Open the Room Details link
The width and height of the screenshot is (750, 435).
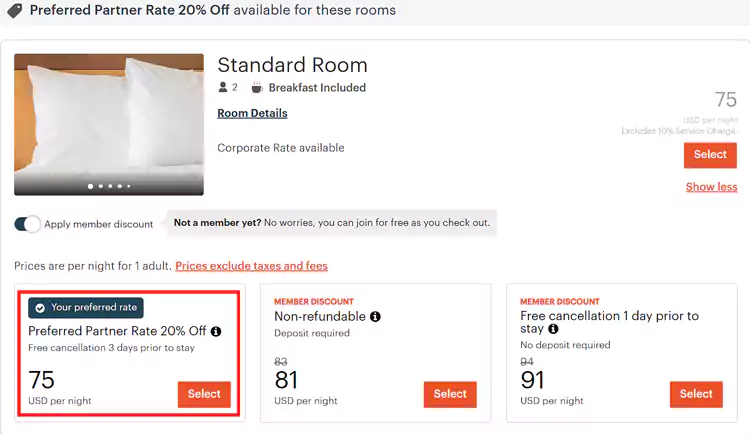click(252, 114)
